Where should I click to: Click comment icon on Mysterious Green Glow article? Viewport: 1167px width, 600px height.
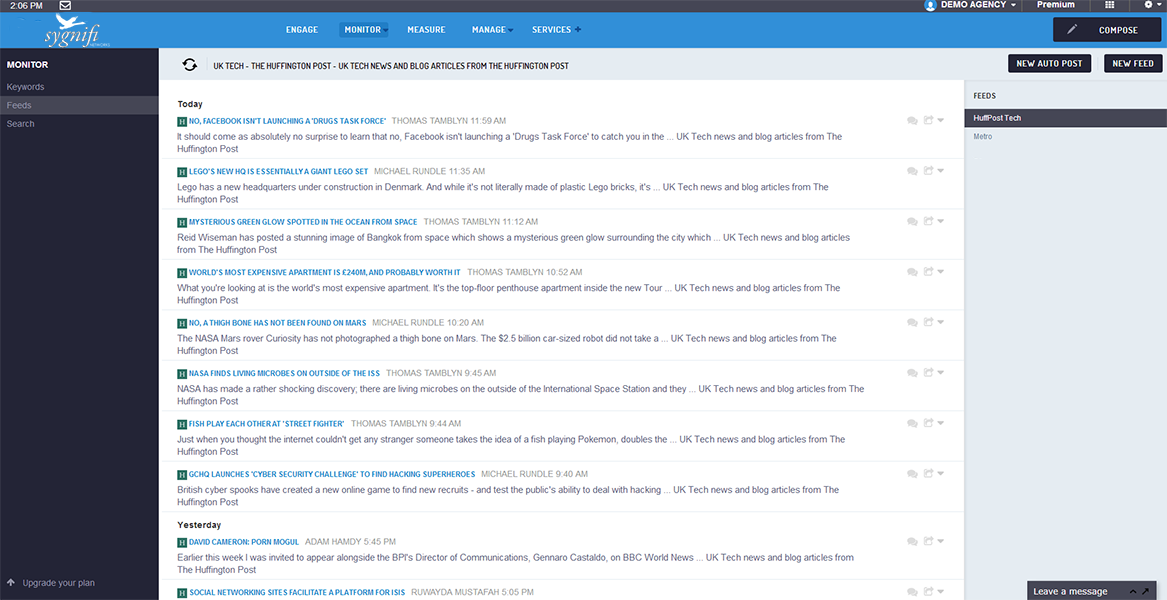(912, 222)
